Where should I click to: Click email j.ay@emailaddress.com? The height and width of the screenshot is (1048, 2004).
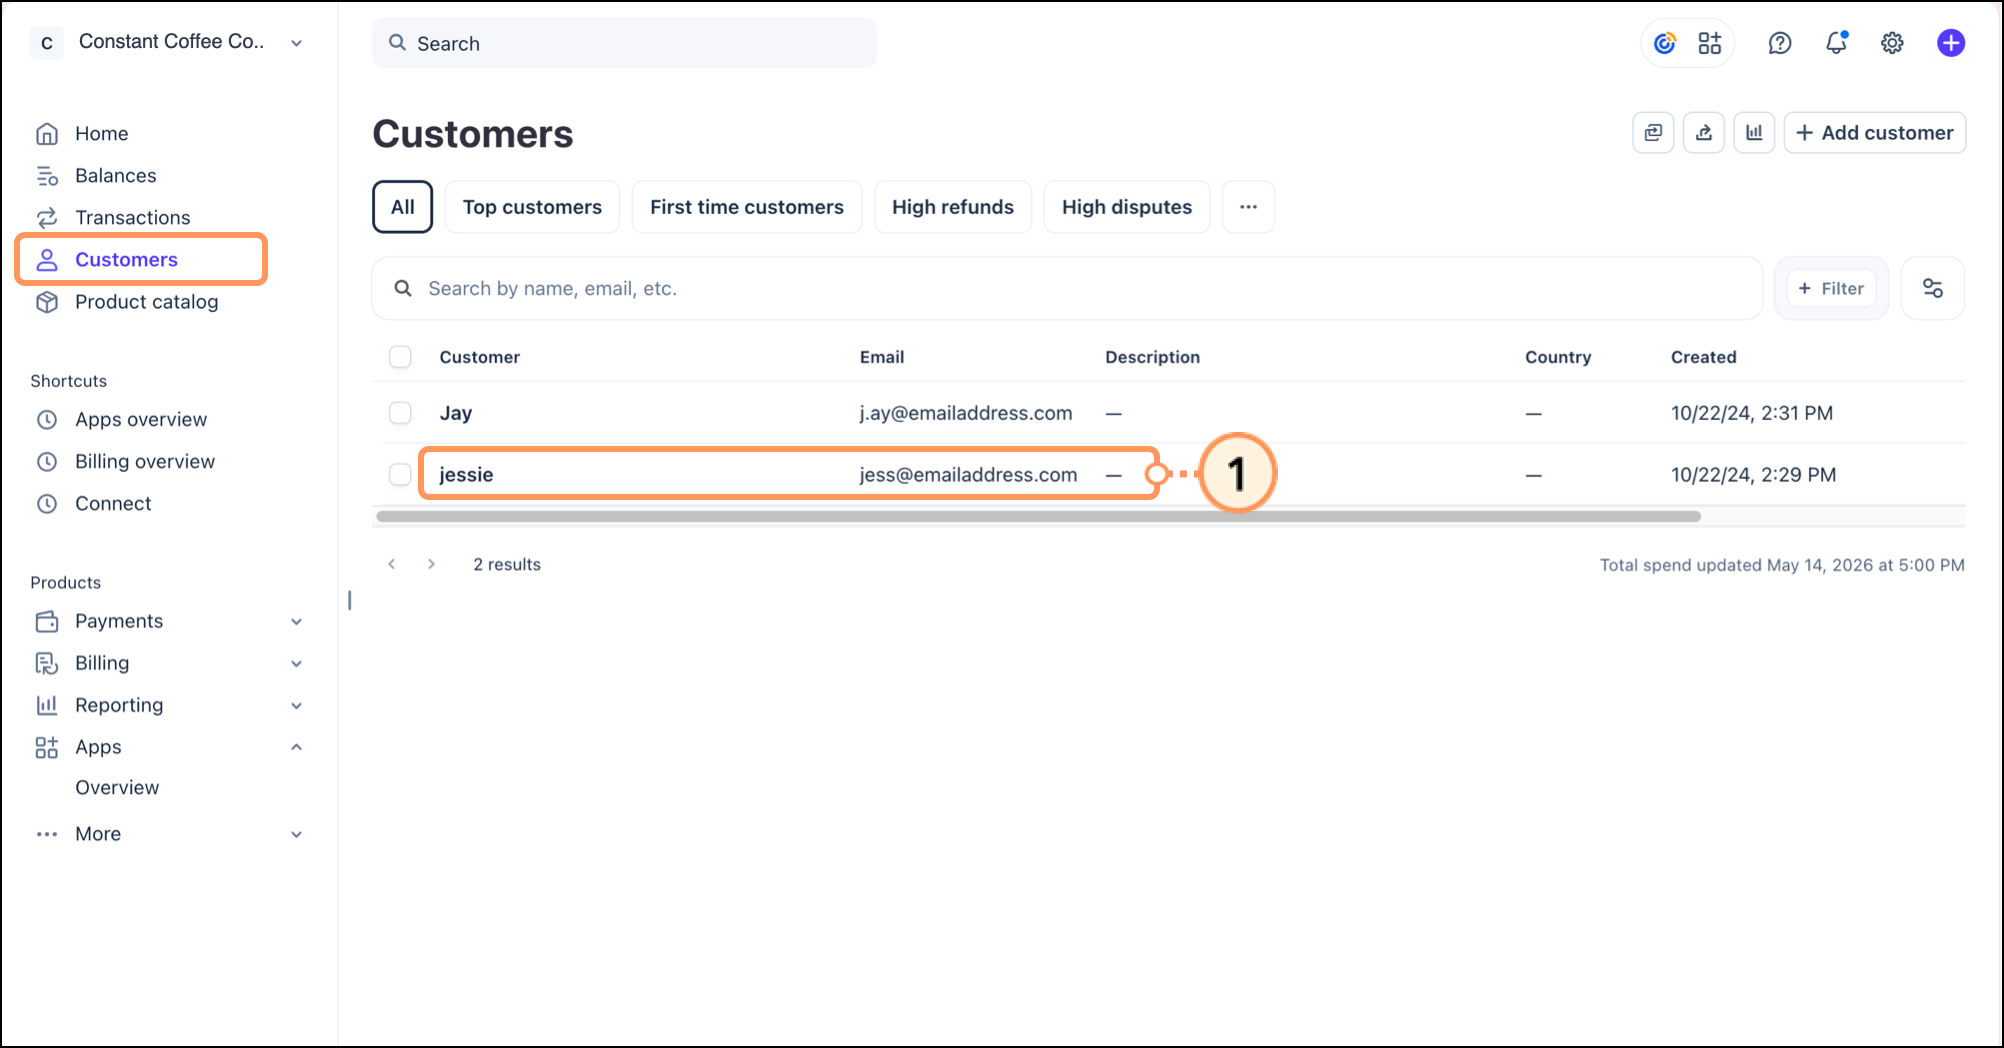tap(966, 413)
